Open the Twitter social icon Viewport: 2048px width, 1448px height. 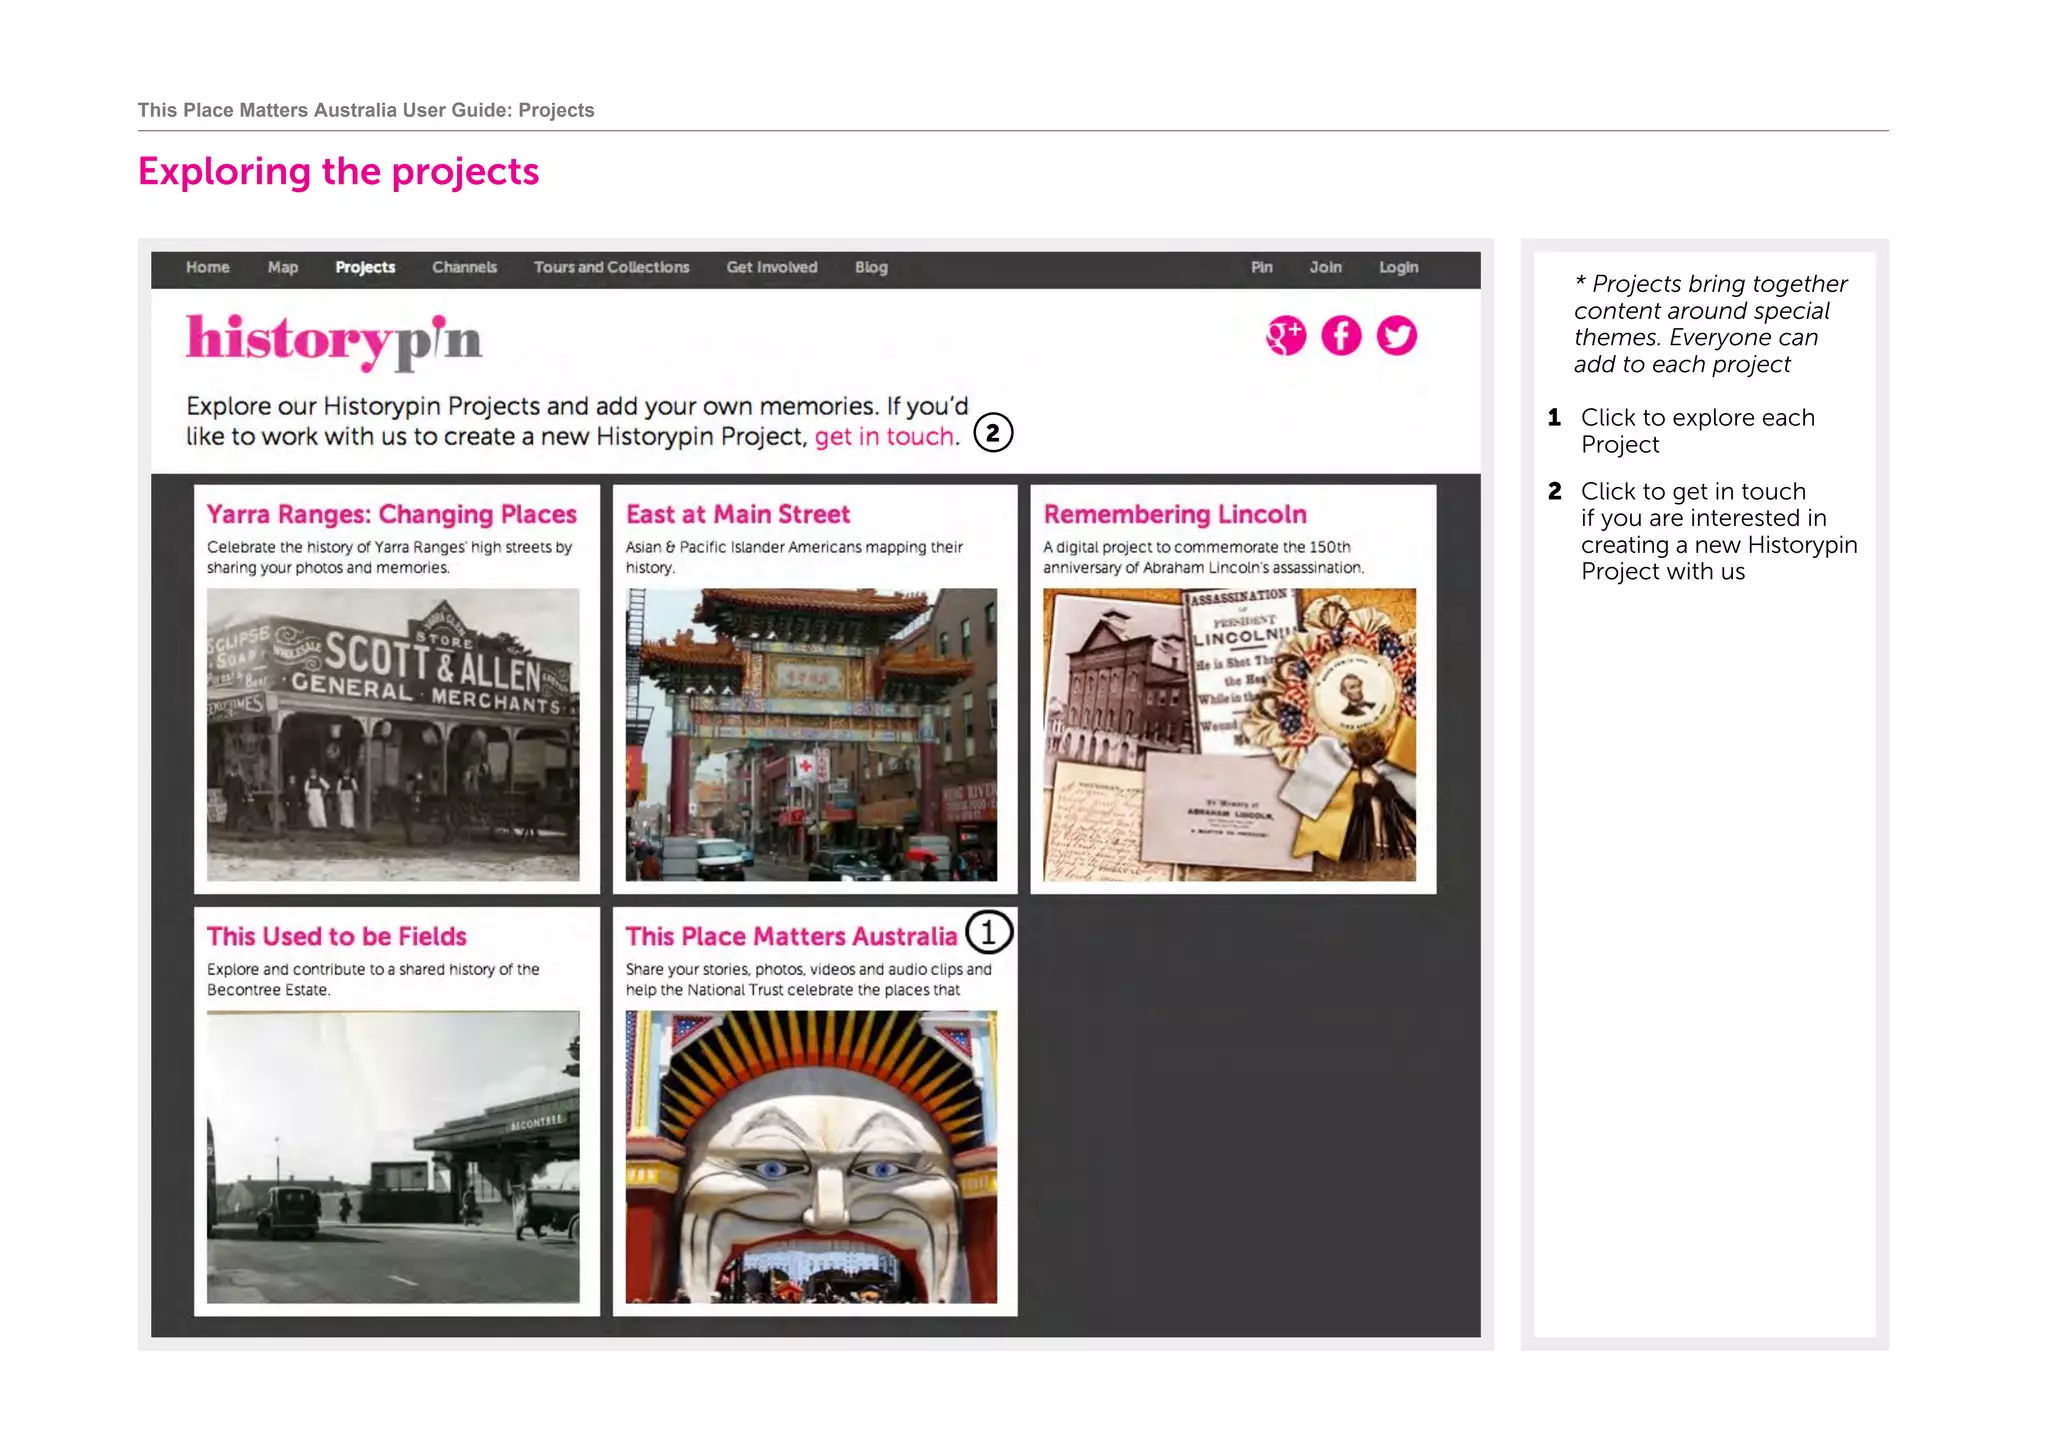pyautogui.click(x=1397, y=336)
